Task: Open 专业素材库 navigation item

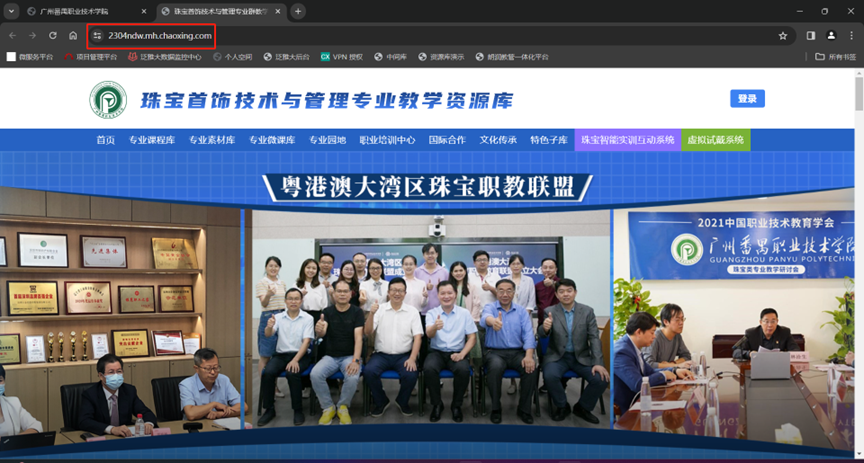Action: pyautogui.click(x=212, y=140)
